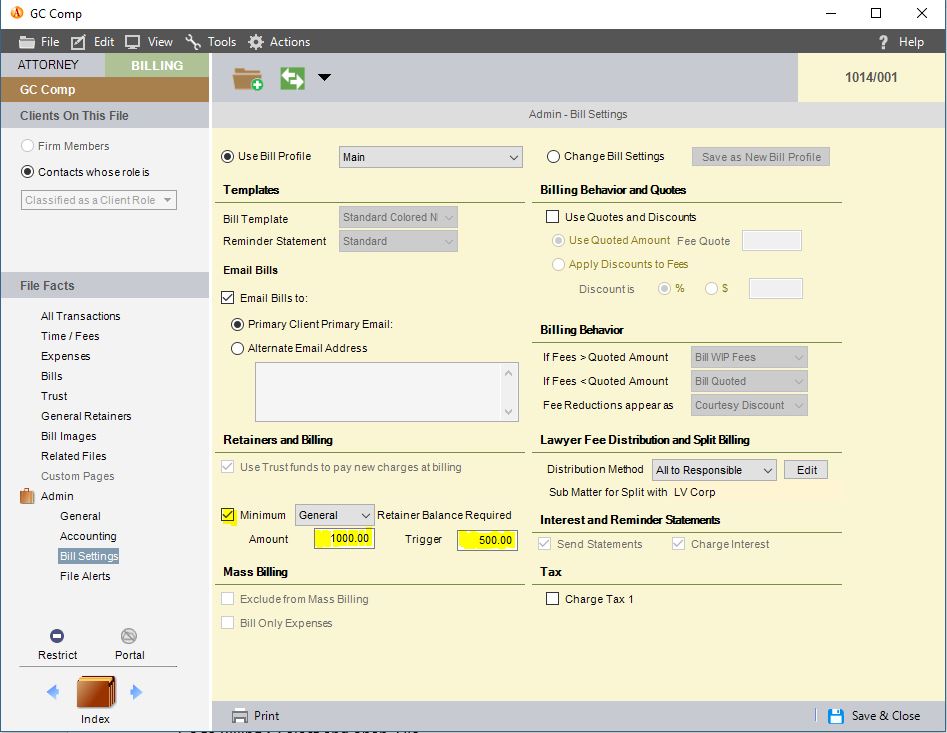Viewport: 947px width, 733px height.
Task: Open General Retainers in File Facts
Action: coord(86,415)
